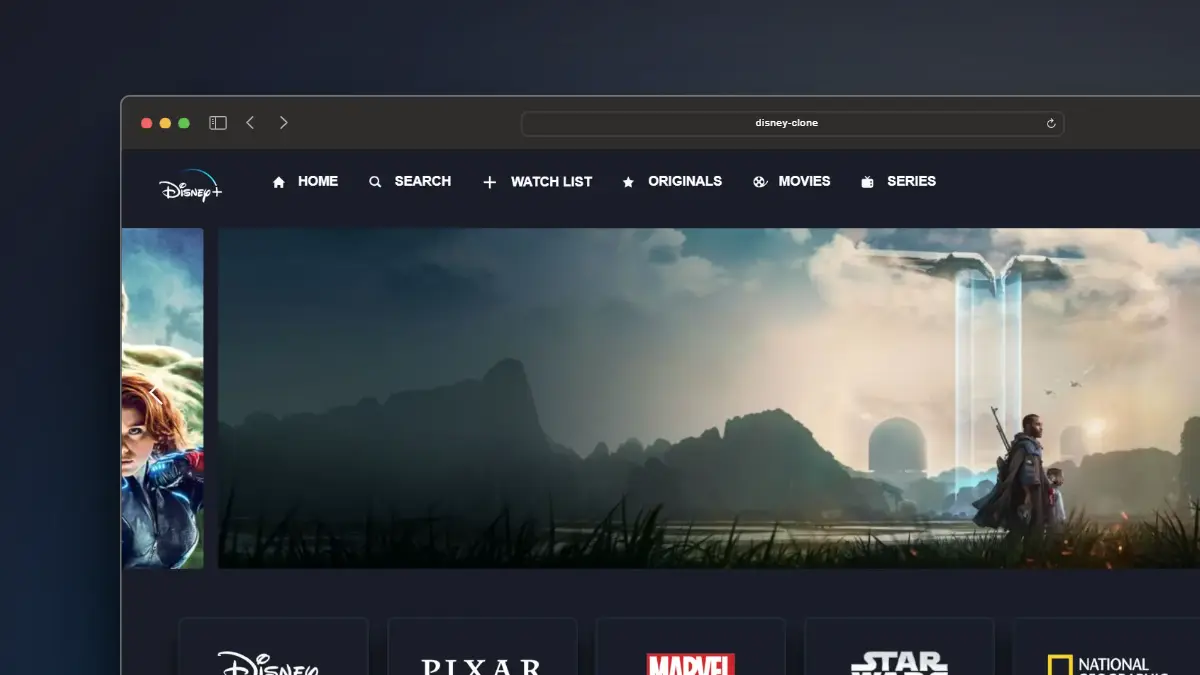
Task: Click the star icon beside Originals
Action: pyautogui.click(x=628, y=181)
